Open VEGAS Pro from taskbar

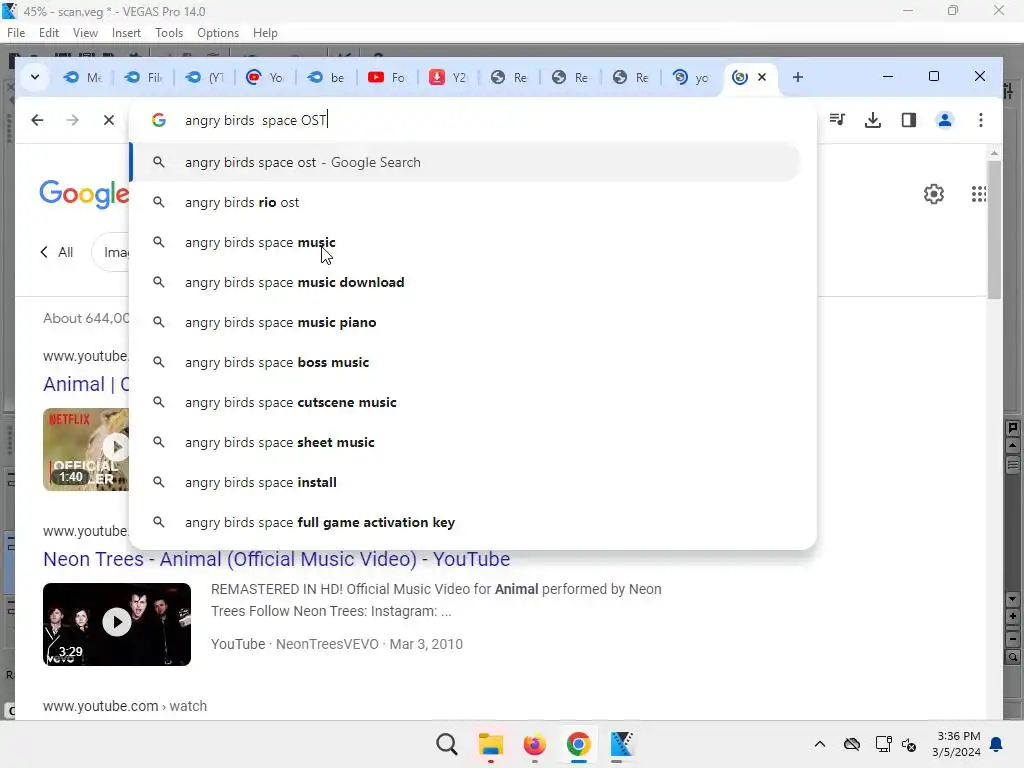[x=622, y=744]
